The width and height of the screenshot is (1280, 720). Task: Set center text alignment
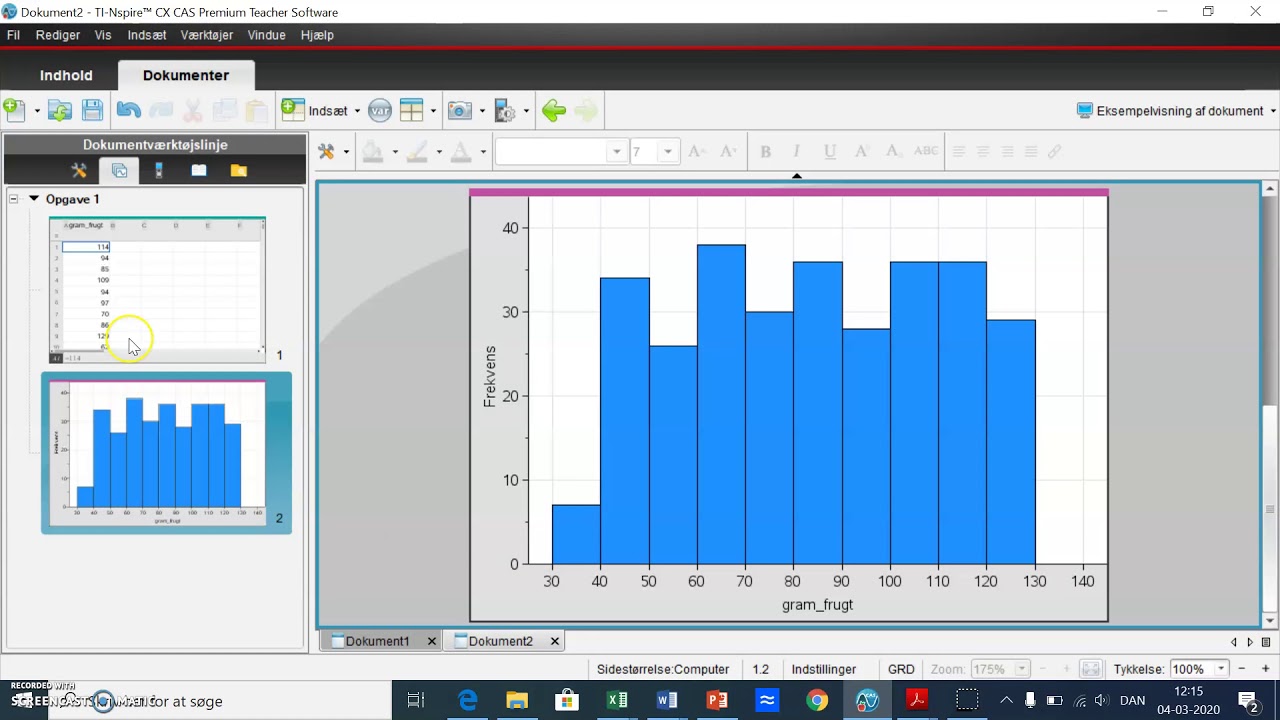983,151
